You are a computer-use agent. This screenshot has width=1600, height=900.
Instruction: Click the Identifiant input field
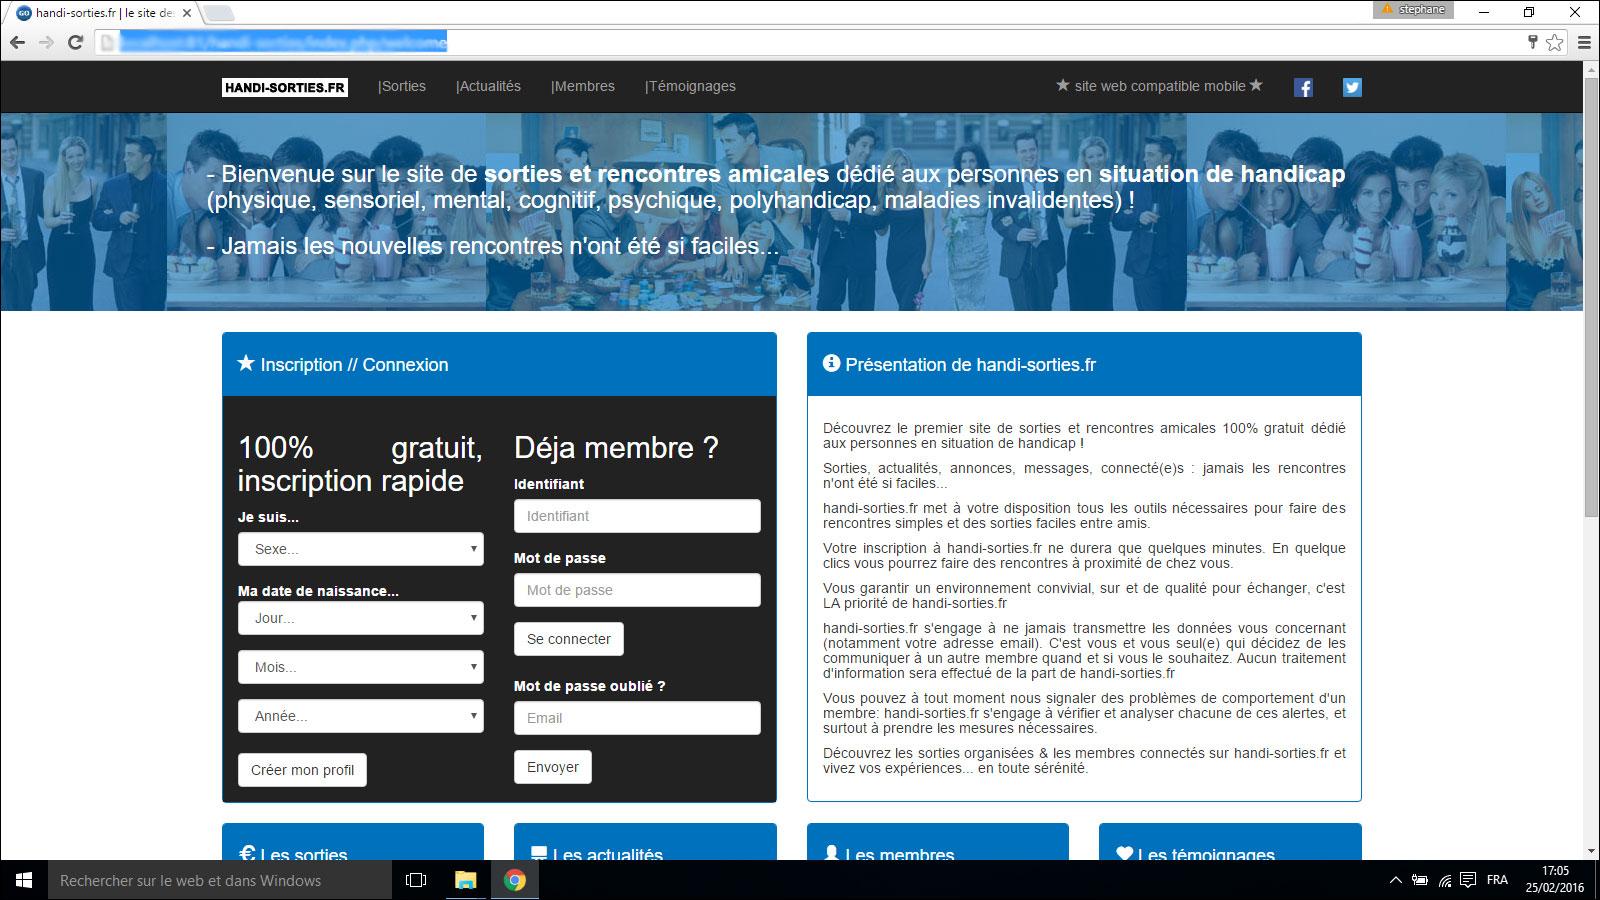pos(637,516)
